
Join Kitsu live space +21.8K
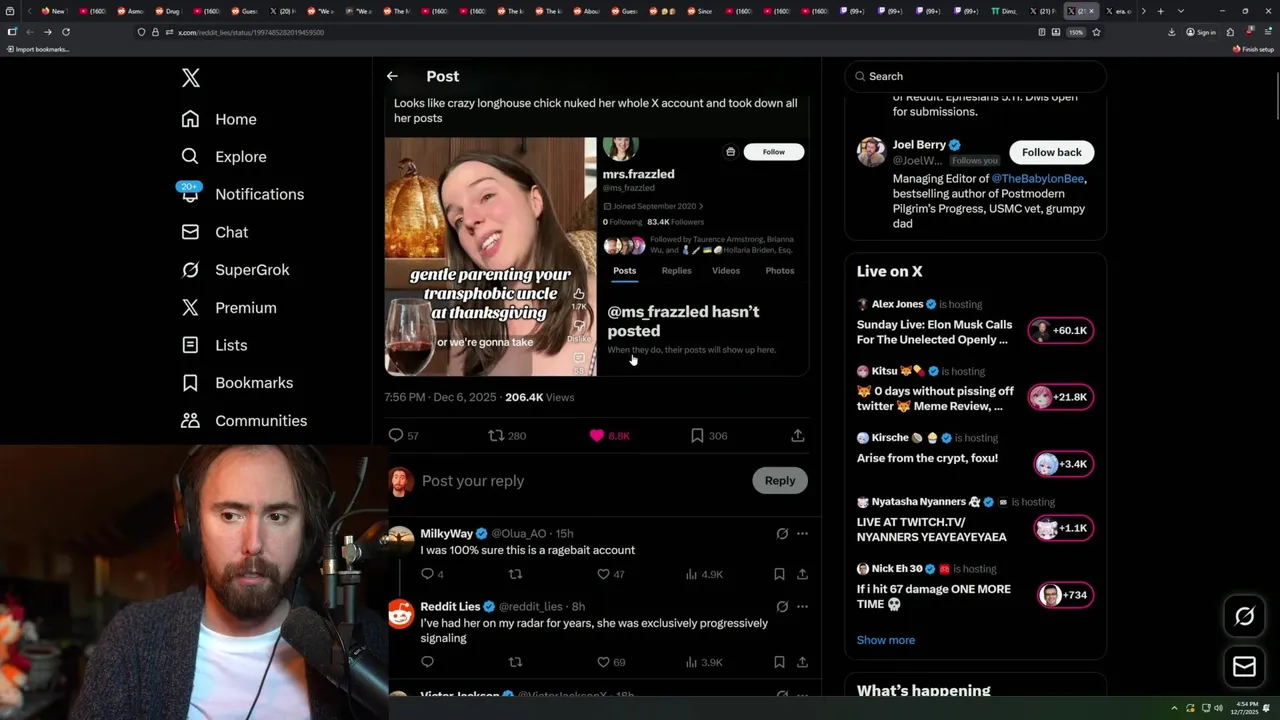tap(1061, 397)
